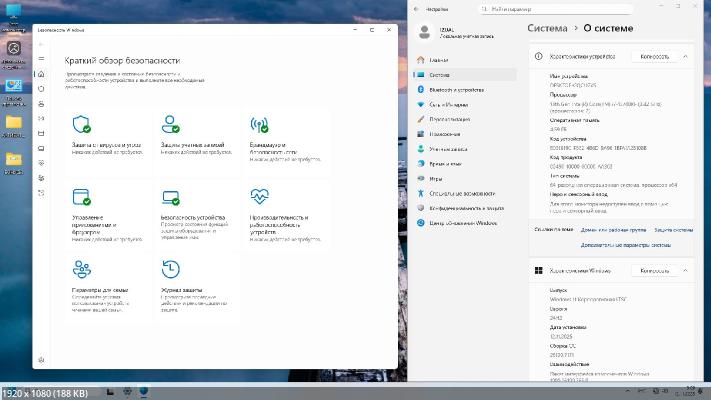Screen dimensions: 711x400
Task: Show hidden system tray icons chevron
Action: coord(629,390)
